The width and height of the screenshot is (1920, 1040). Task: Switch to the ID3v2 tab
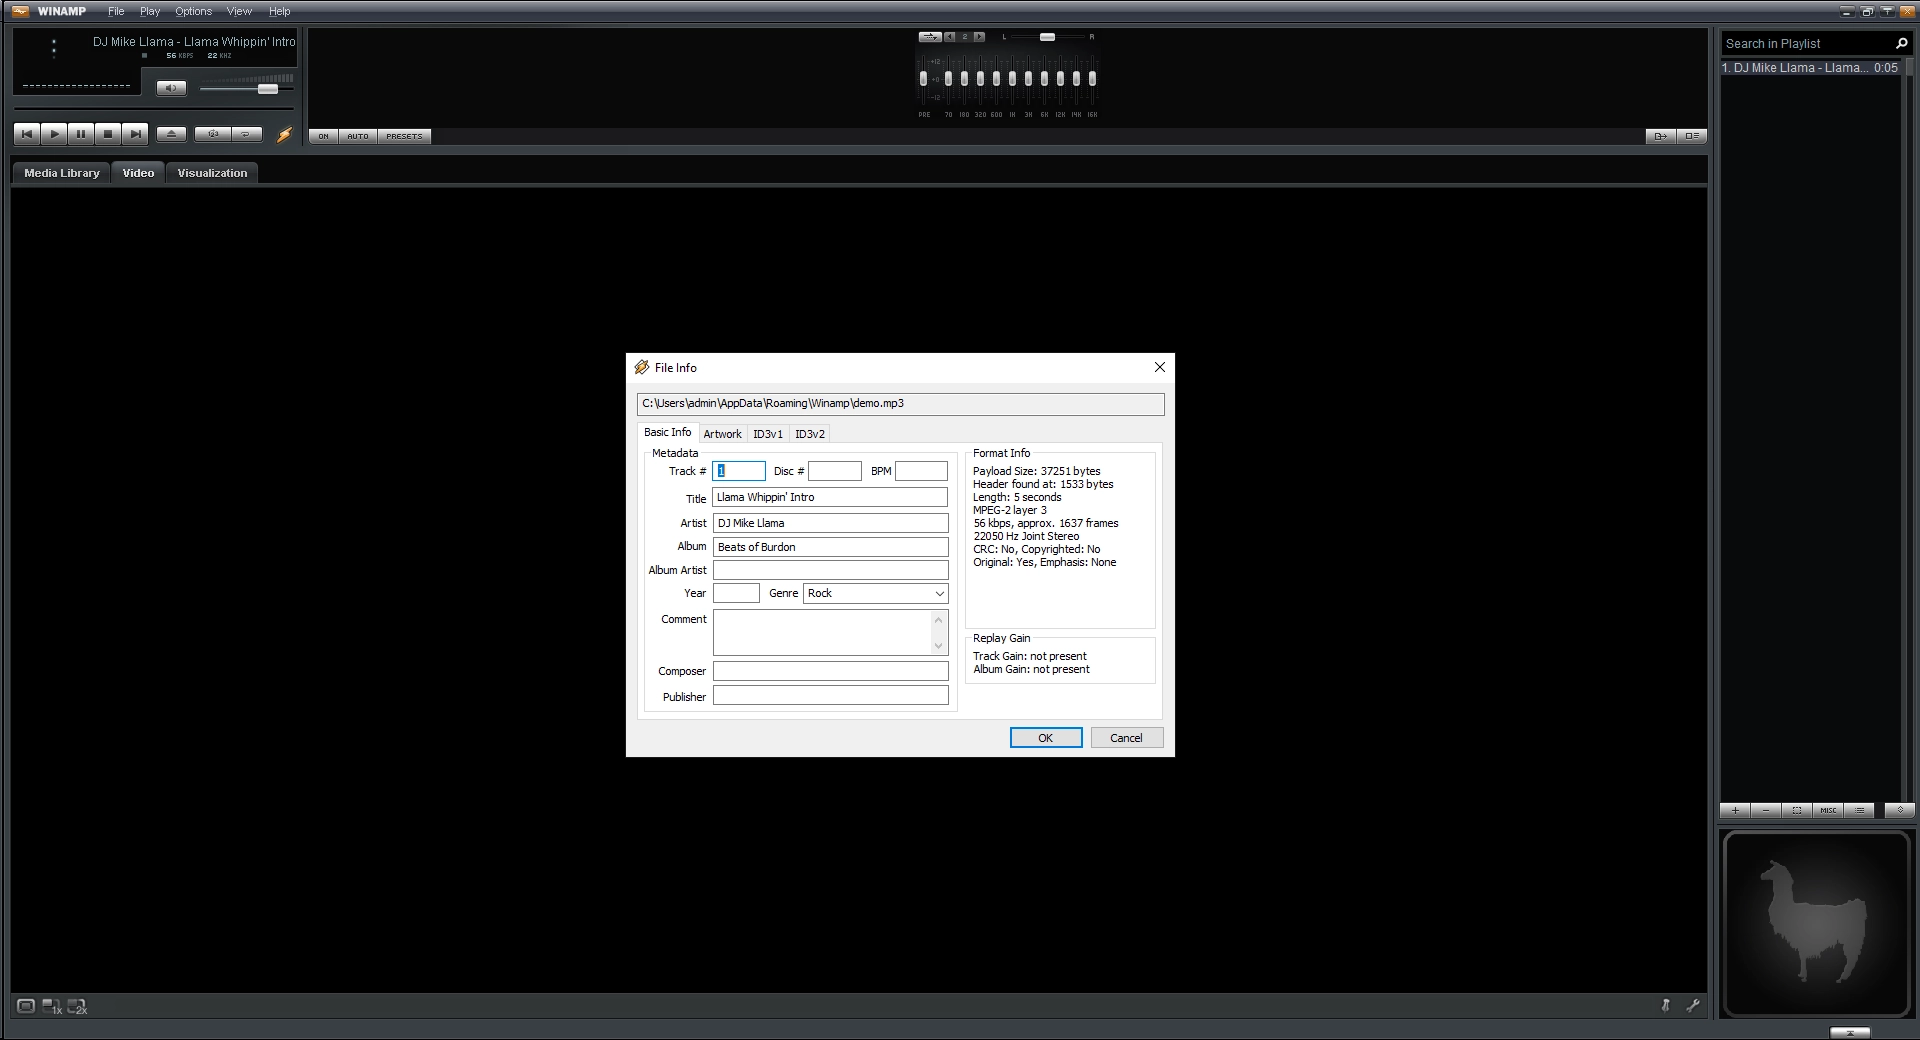(809, 433)
